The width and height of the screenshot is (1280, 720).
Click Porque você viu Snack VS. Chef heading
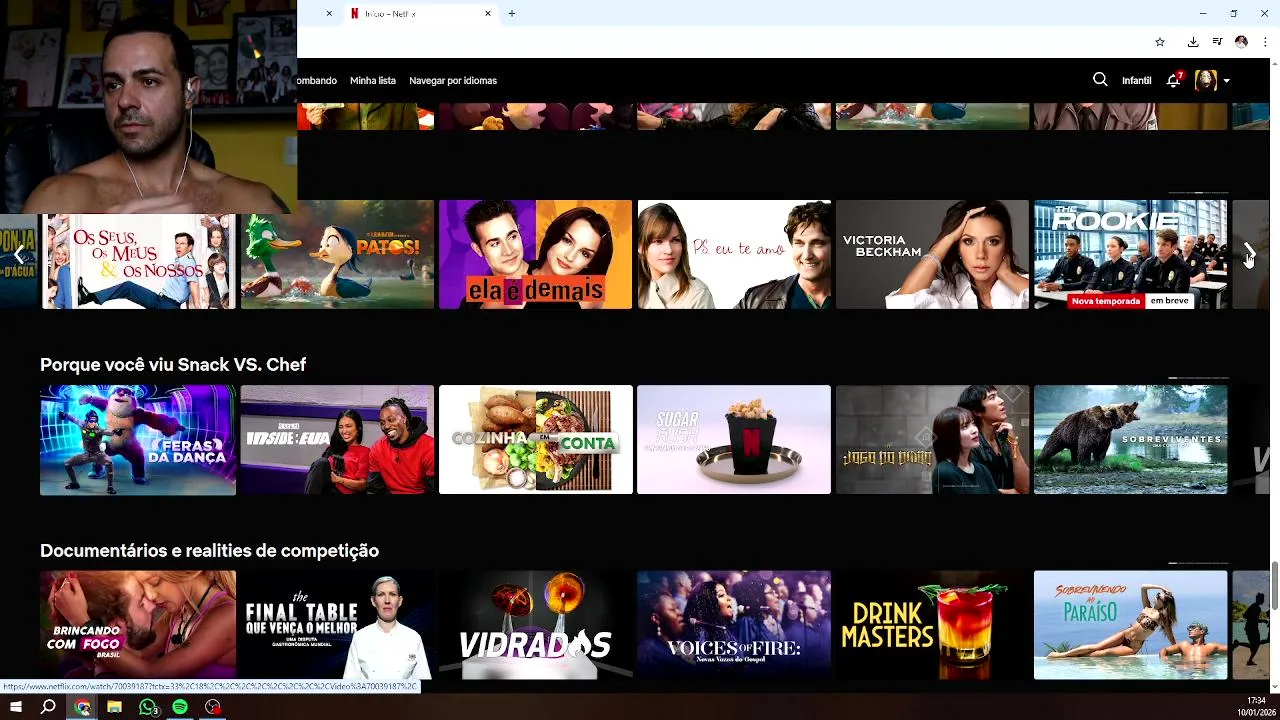point(173,365)
